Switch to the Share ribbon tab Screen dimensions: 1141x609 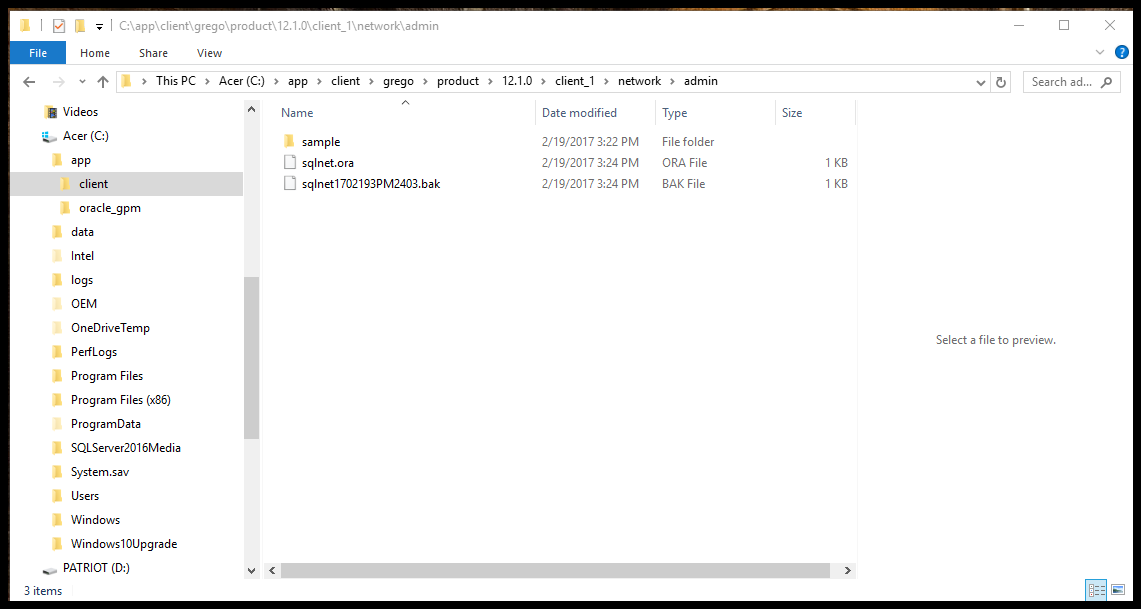coord(154,53)
